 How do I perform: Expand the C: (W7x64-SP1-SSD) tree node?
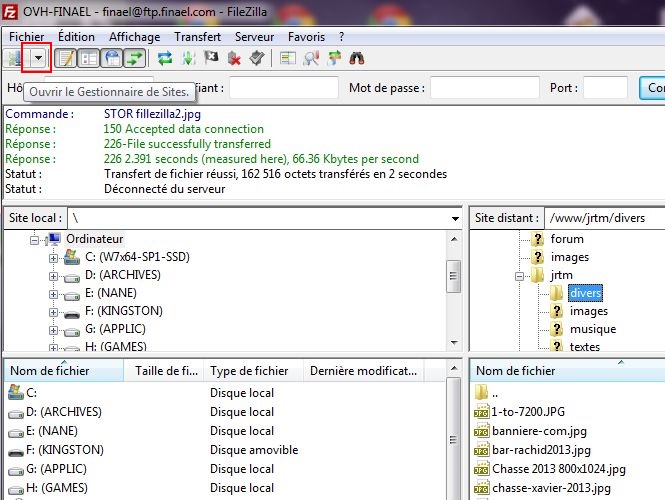click(54, 257)
